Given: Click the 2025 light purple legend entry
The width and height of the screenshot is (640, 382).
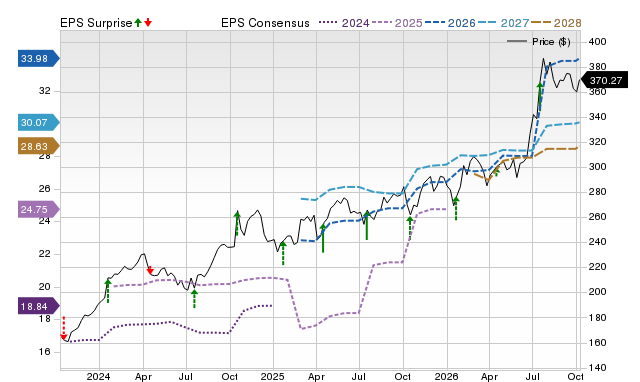Looking at the screenshot, I should (397, 23).
